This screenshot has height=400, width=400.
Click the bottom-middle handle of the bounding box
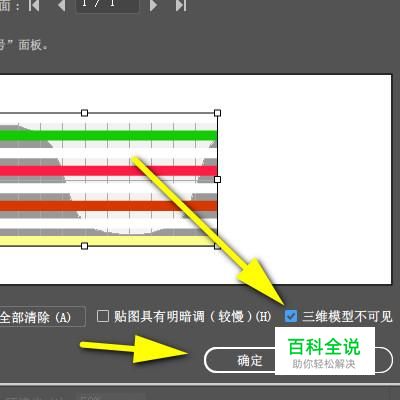pyautogui.click(x=85, y=246)
